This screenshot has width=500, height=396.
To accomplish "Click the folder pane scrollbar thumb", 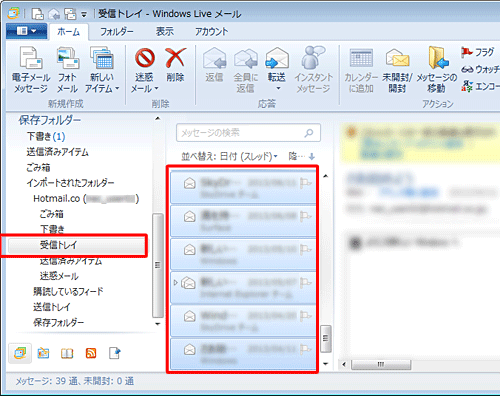I will point(158,265).
